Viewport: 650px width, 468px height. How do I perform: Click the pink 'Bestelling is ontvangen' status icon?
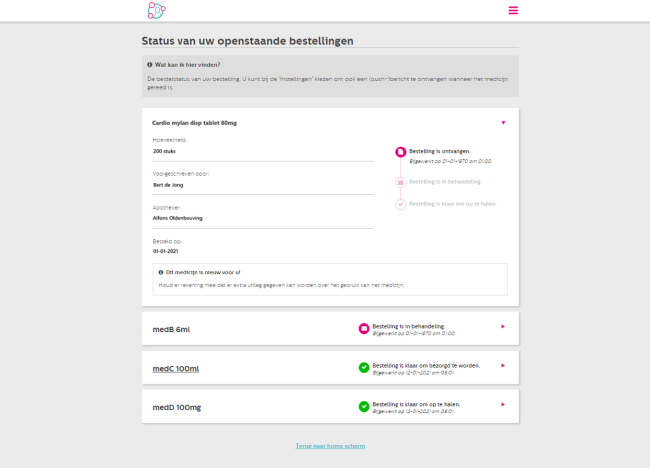400,152
